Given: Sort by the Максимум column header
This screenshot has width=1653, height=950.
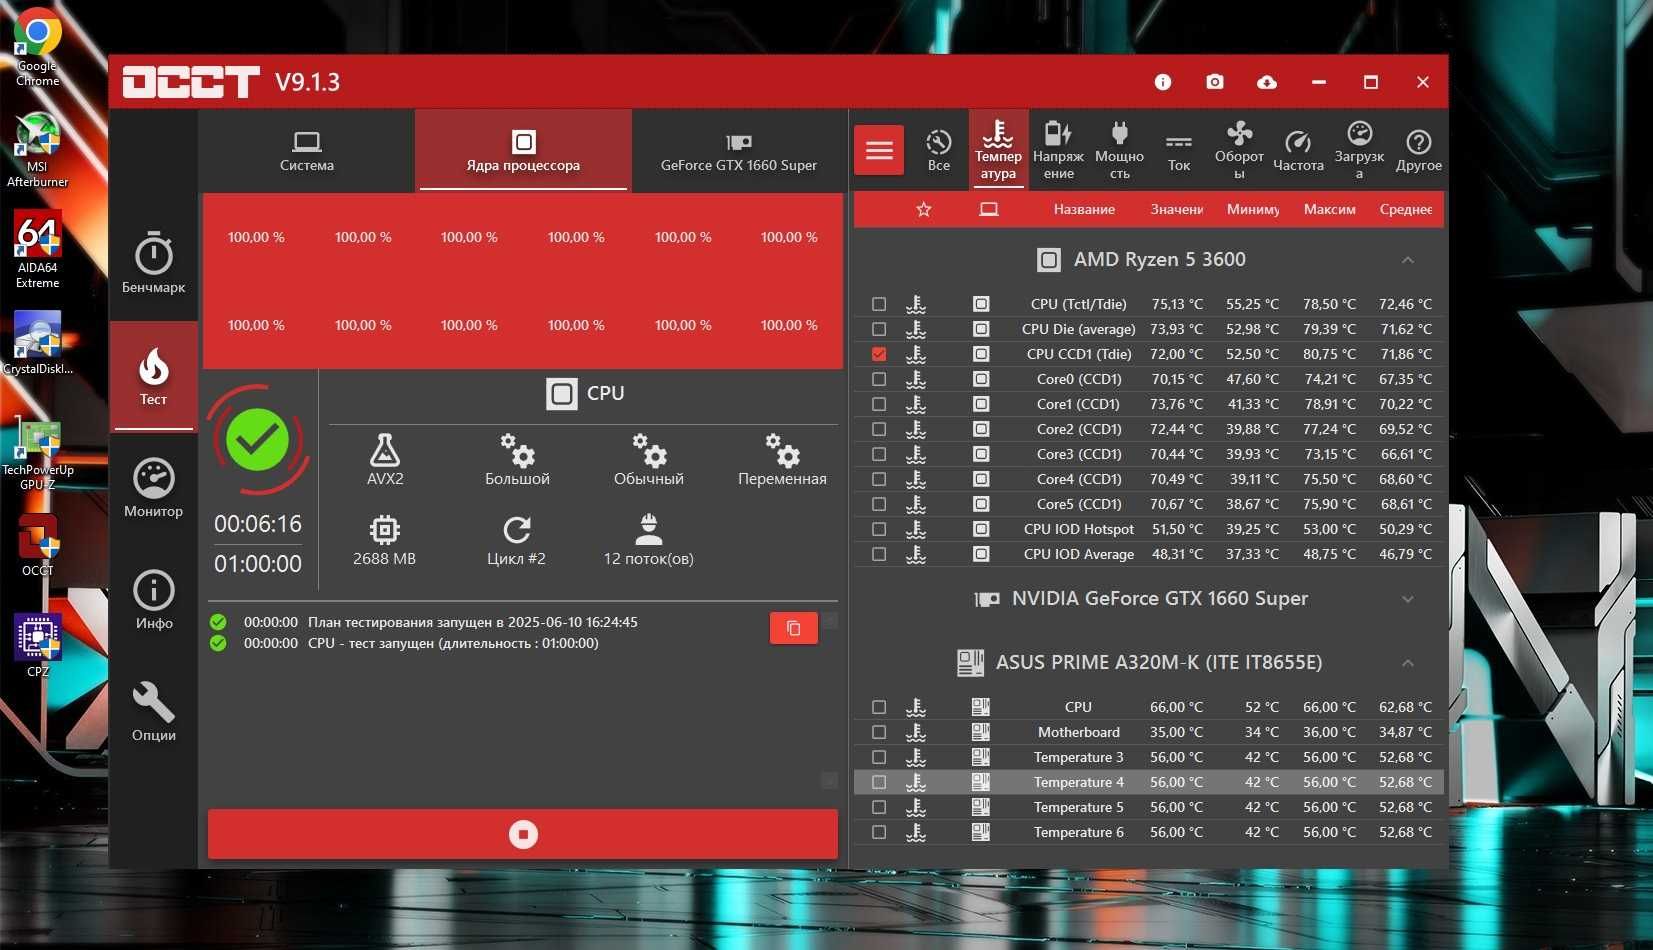Looking at the screenshot, I should [1330, 209].
